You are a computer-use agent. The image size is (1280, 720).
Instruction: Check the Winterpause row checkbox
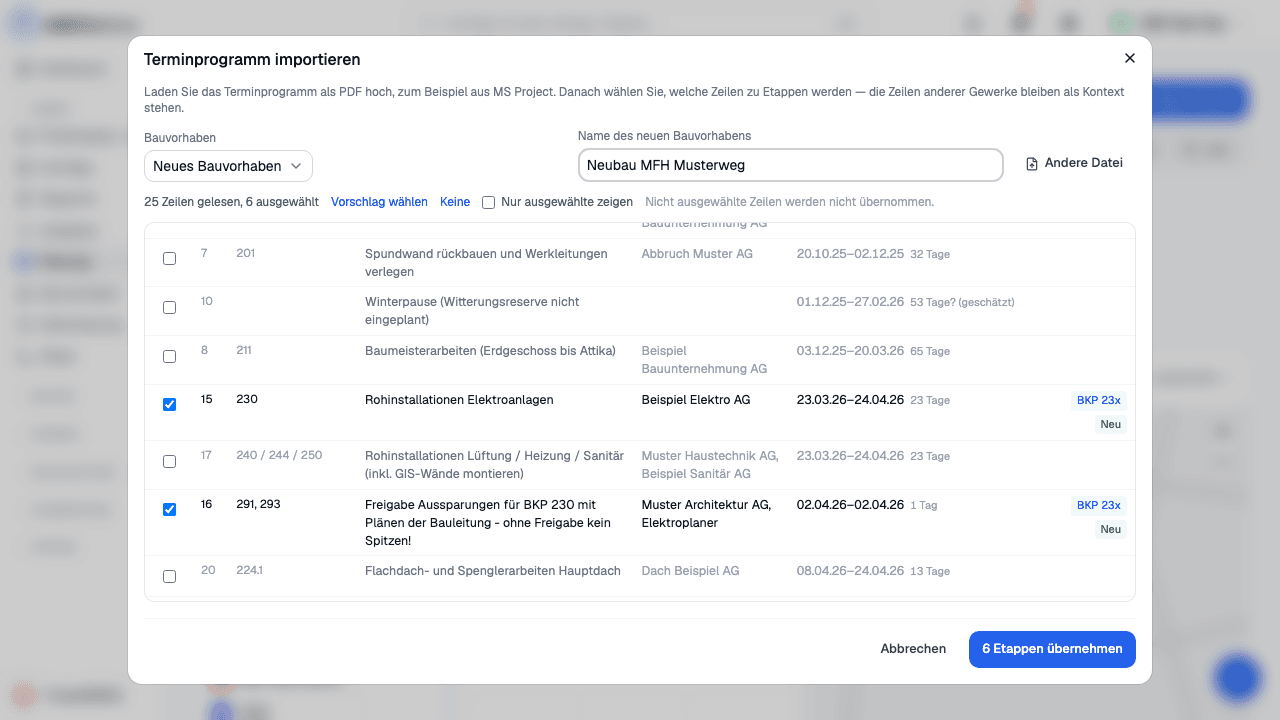tap(169, 308)
